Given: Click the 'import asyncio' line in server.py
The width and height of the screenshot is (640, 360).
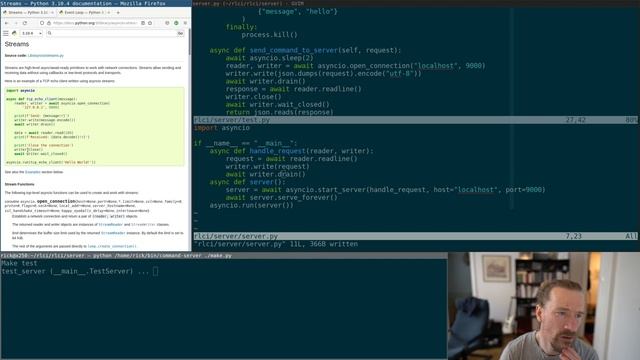Looking at the screenshot, I should click(x=222, y=128).
